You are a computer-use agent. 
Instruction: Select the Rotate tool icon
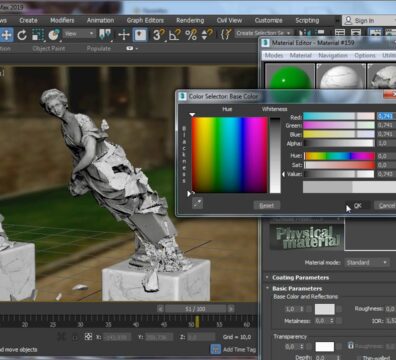click(x=22, y=35)
